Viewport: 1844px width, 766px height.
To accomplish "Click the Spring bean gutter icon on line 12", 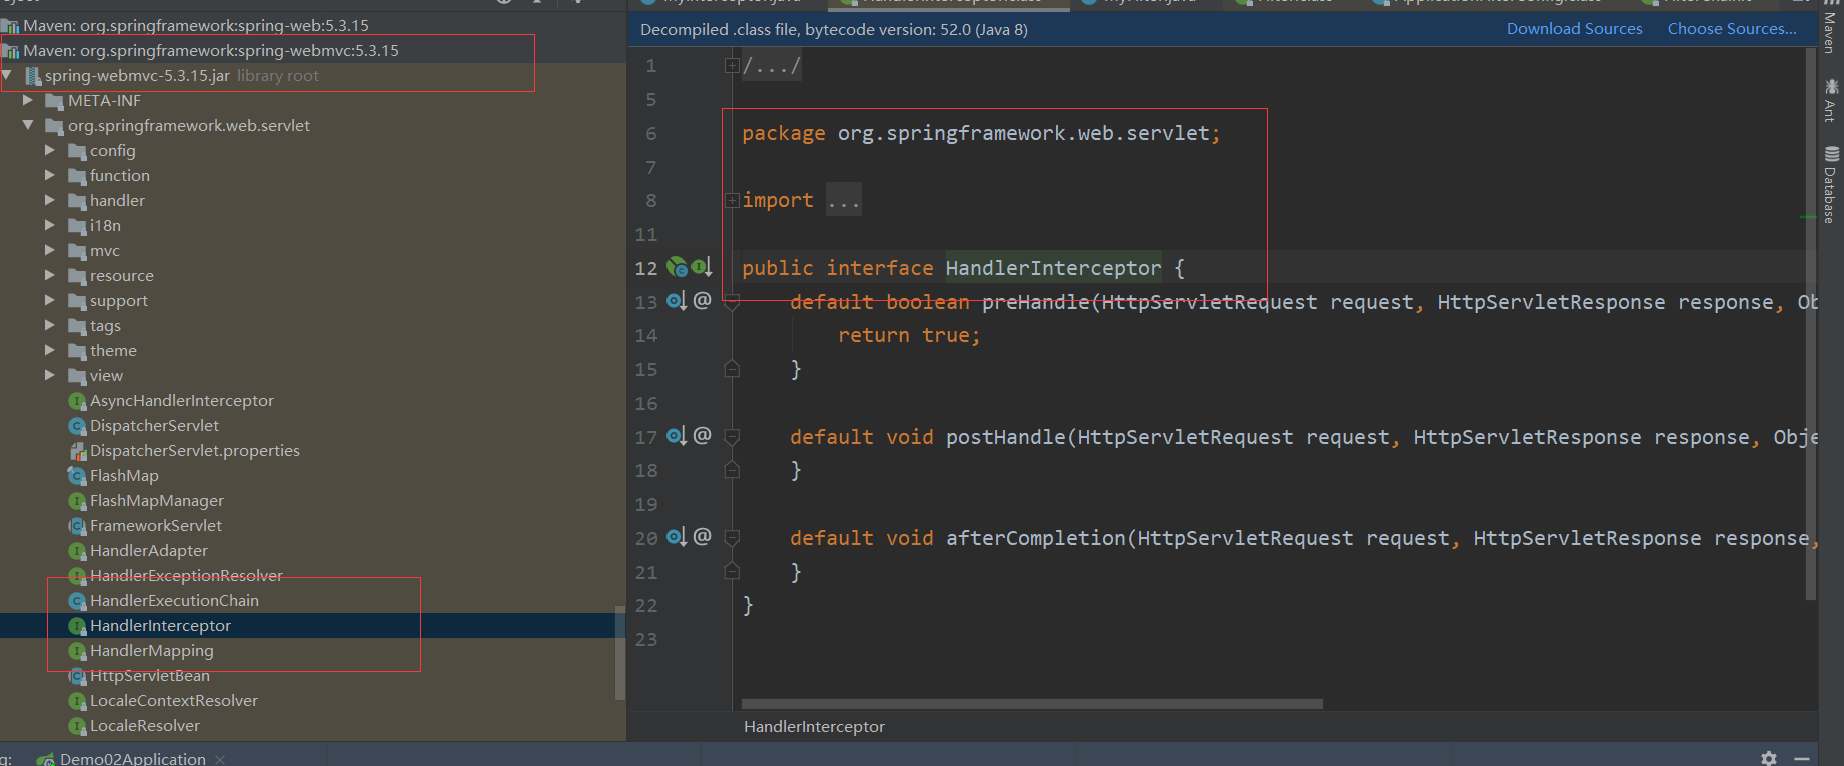I will 677,267.
